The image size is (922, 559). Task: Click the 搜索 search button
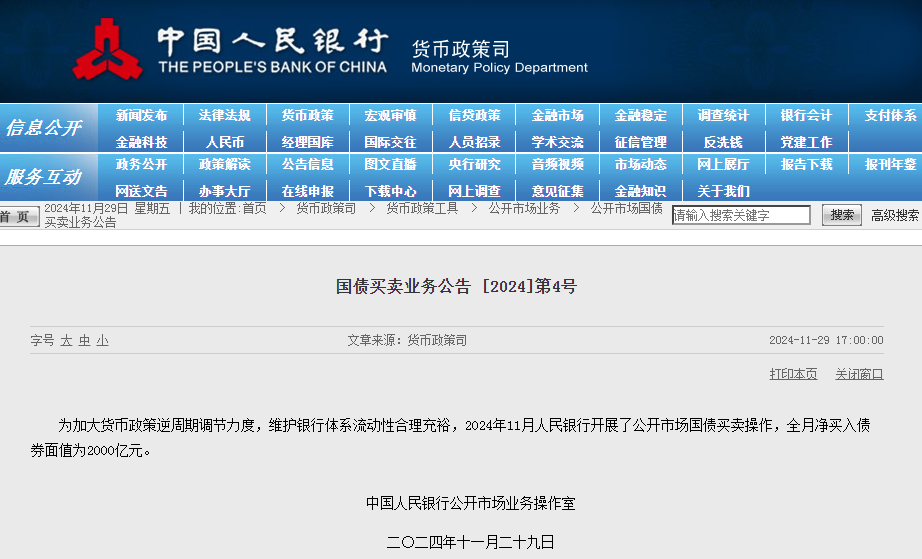[842, 215]
